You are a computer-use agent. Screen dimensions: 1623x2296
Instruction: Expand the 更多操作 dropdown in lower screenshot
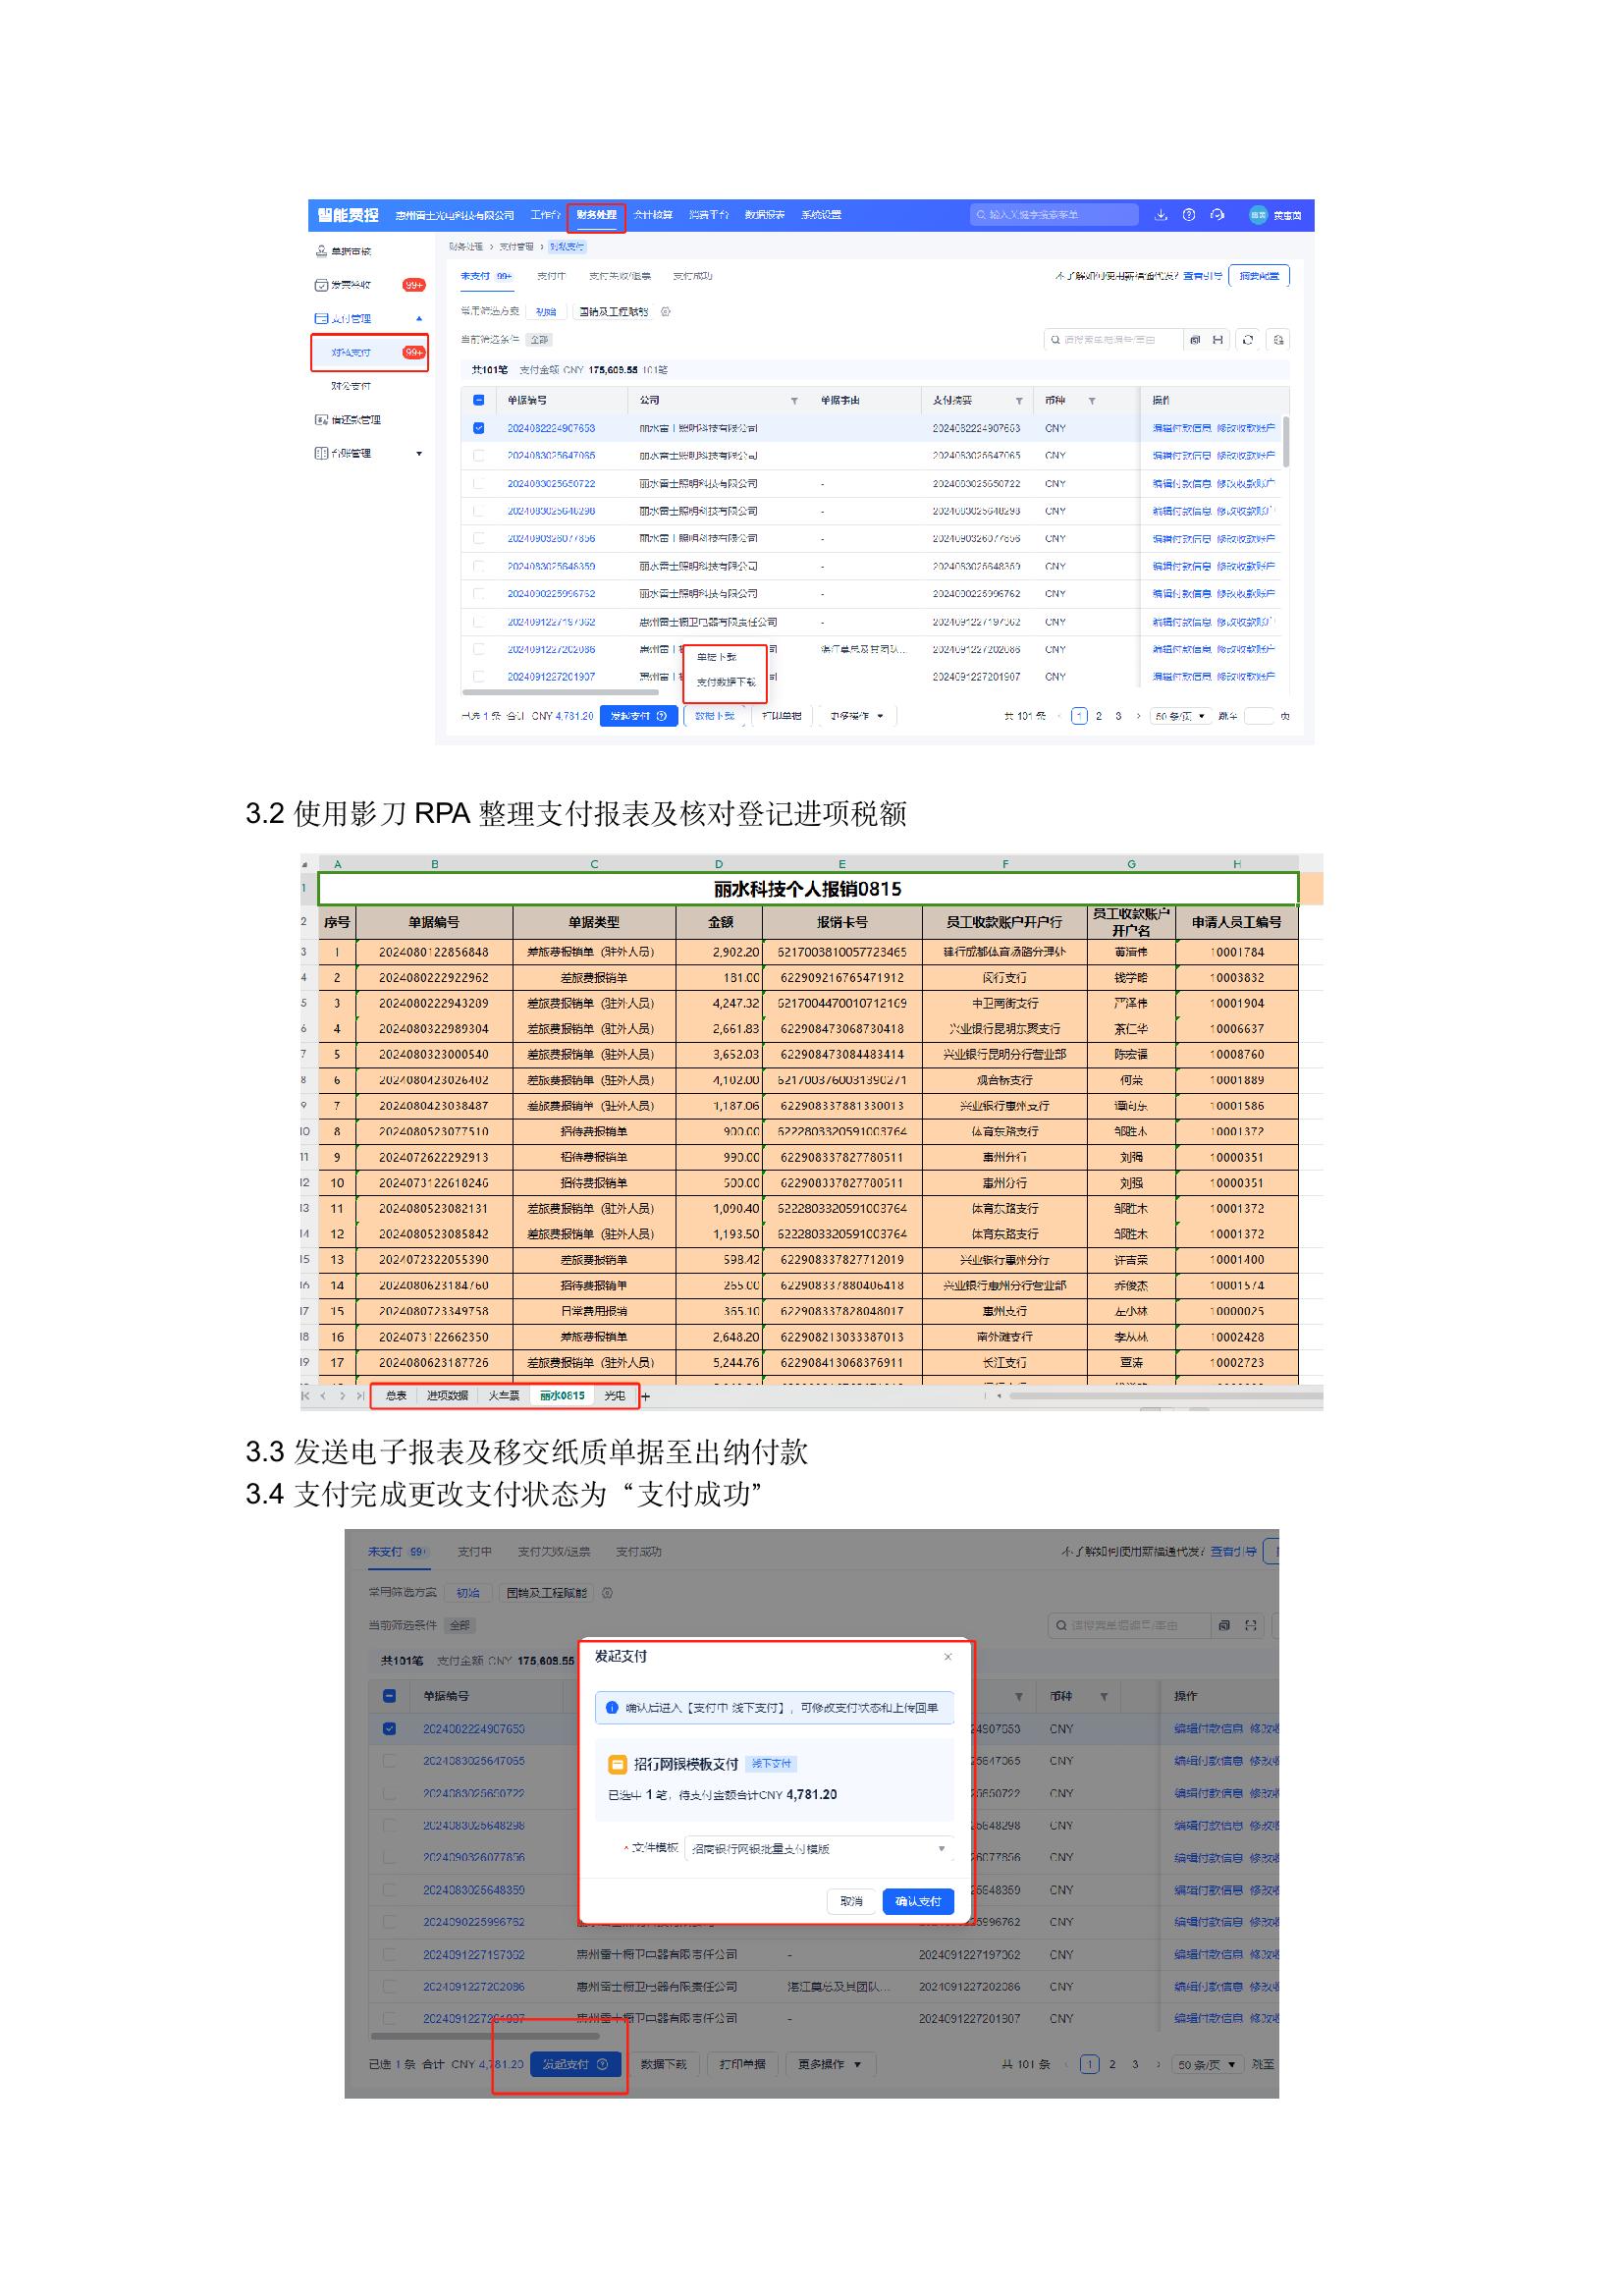tap(829, 2064)
